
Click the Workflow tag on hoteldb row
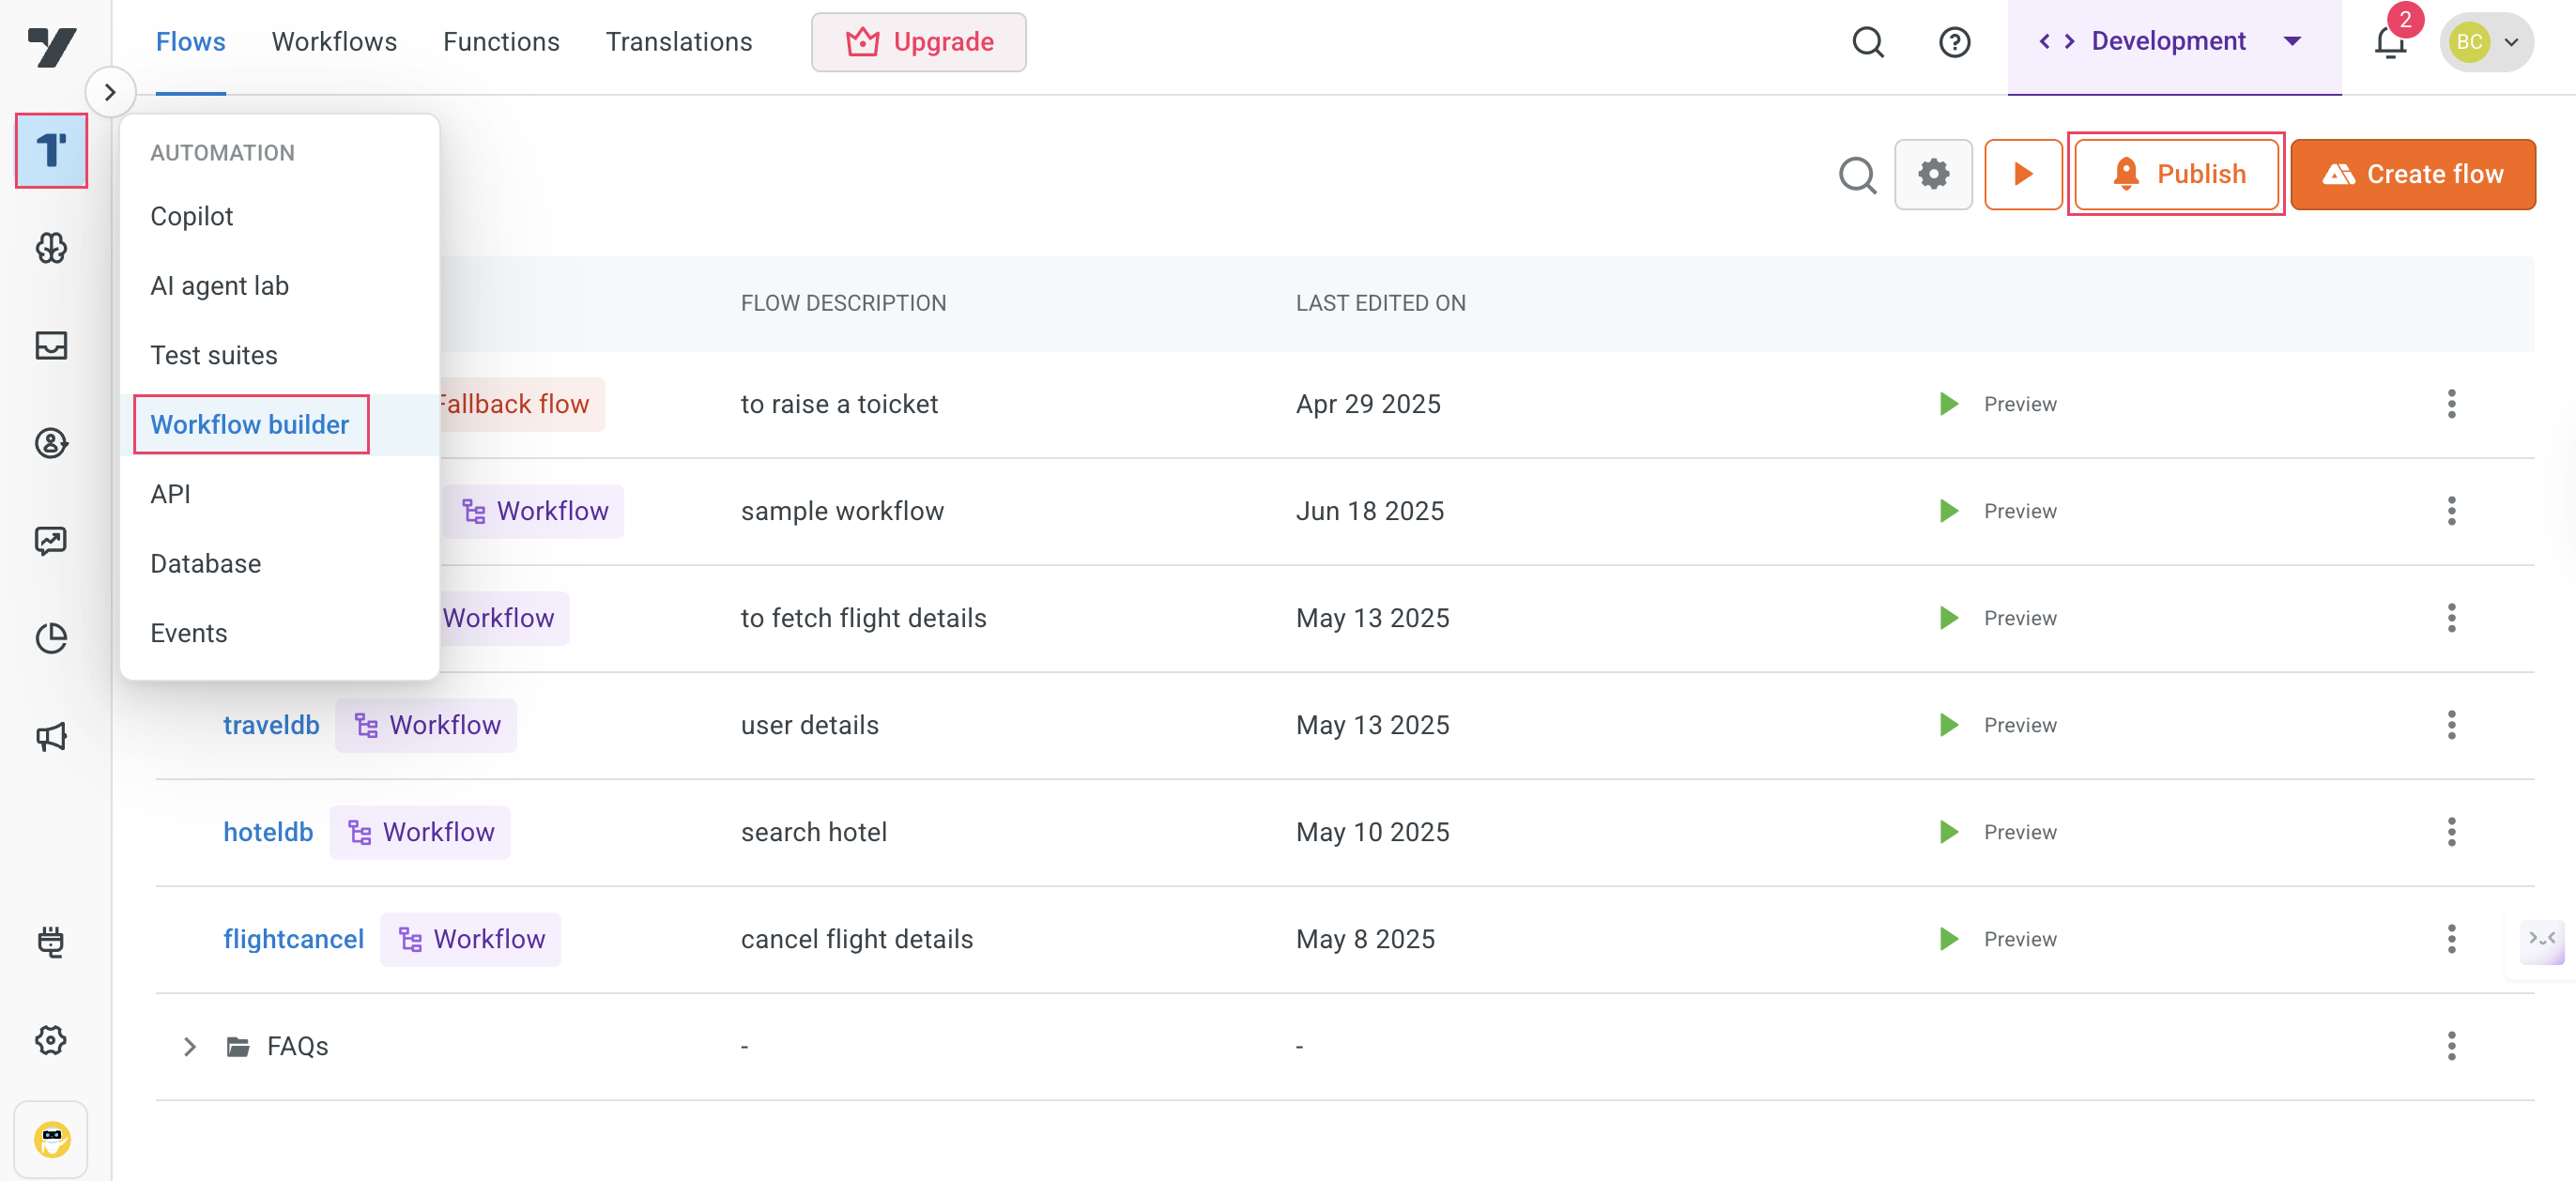click(x=420, y=832)
